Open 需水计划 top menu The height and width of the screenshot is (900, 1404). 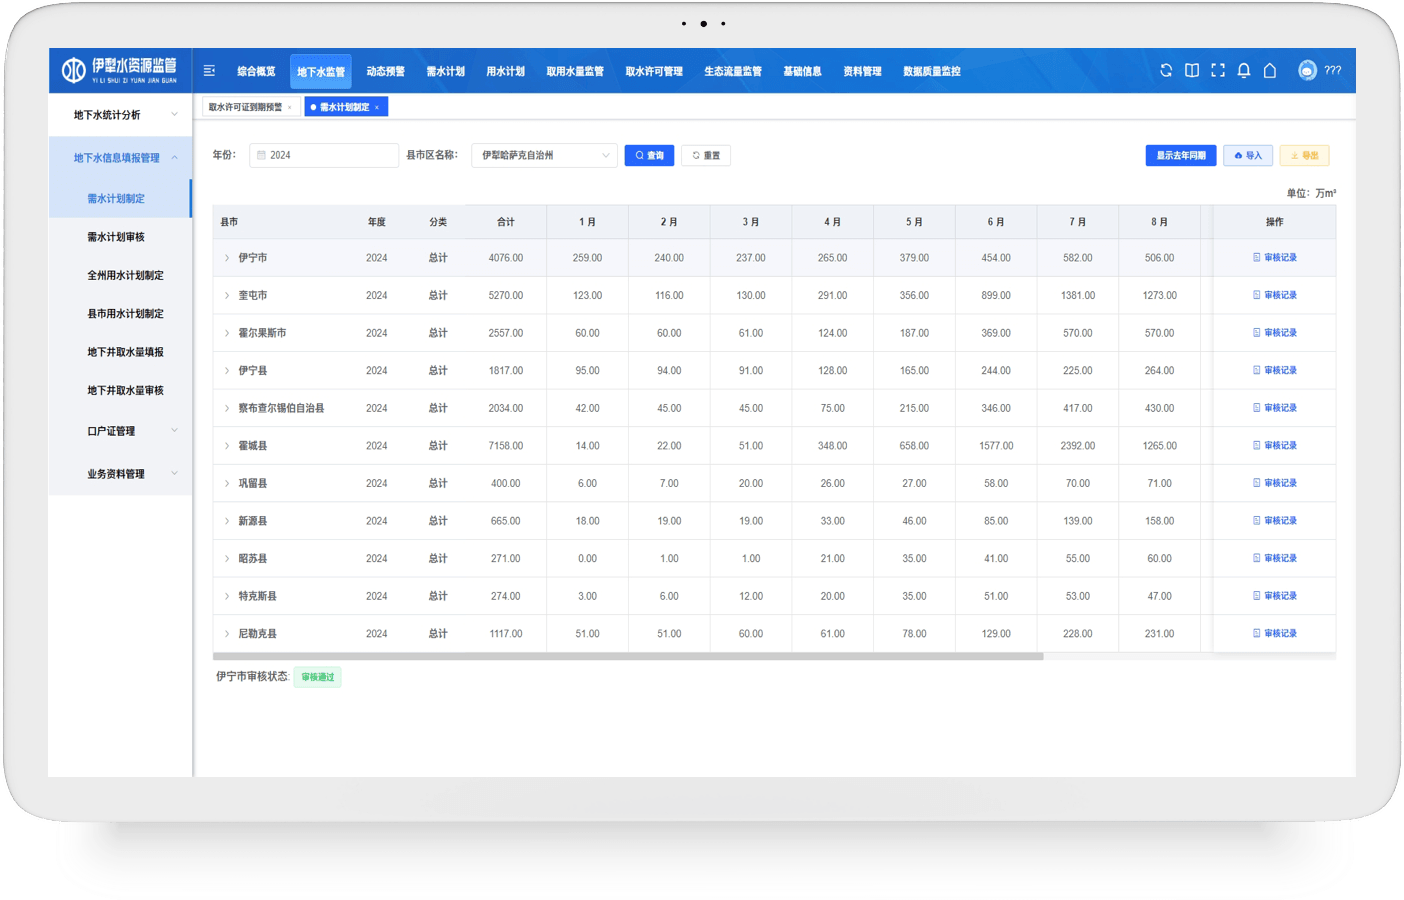(446, 71)
